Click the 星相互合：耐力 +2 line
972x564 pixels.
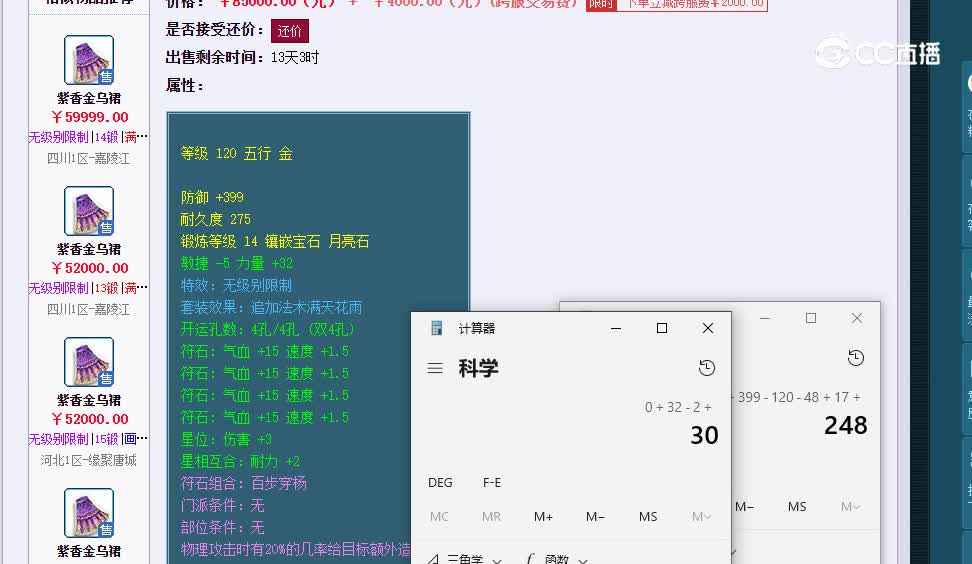240,461
